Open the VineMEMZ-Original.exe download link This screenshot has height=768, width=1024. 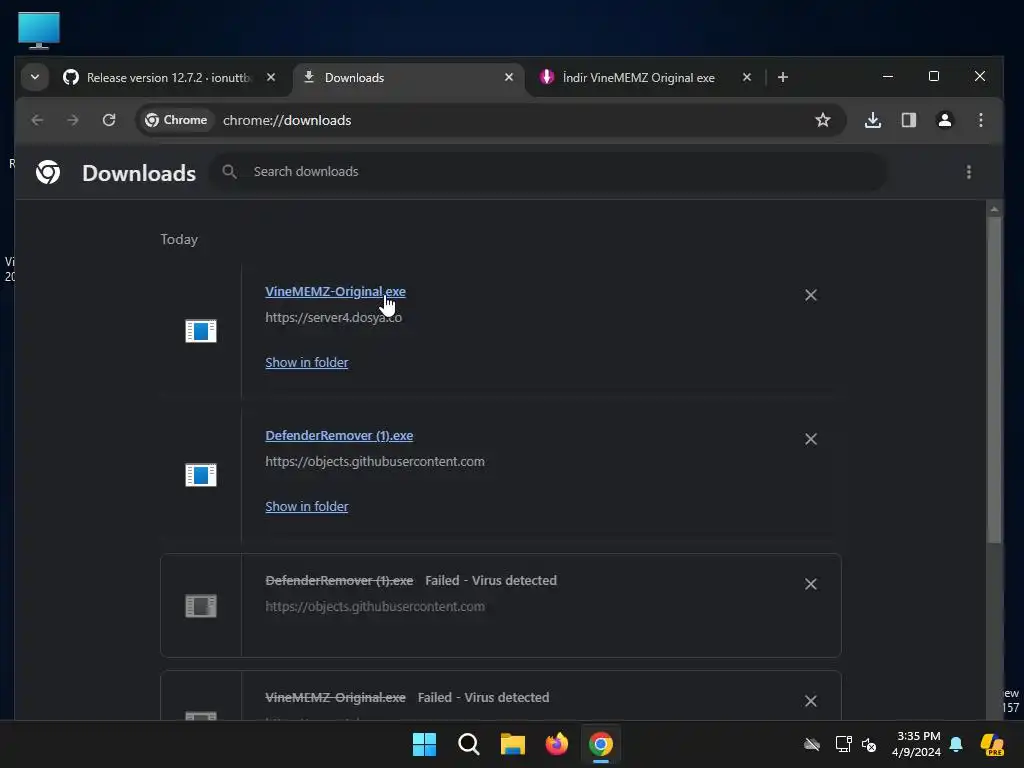[x=335, y=291]
